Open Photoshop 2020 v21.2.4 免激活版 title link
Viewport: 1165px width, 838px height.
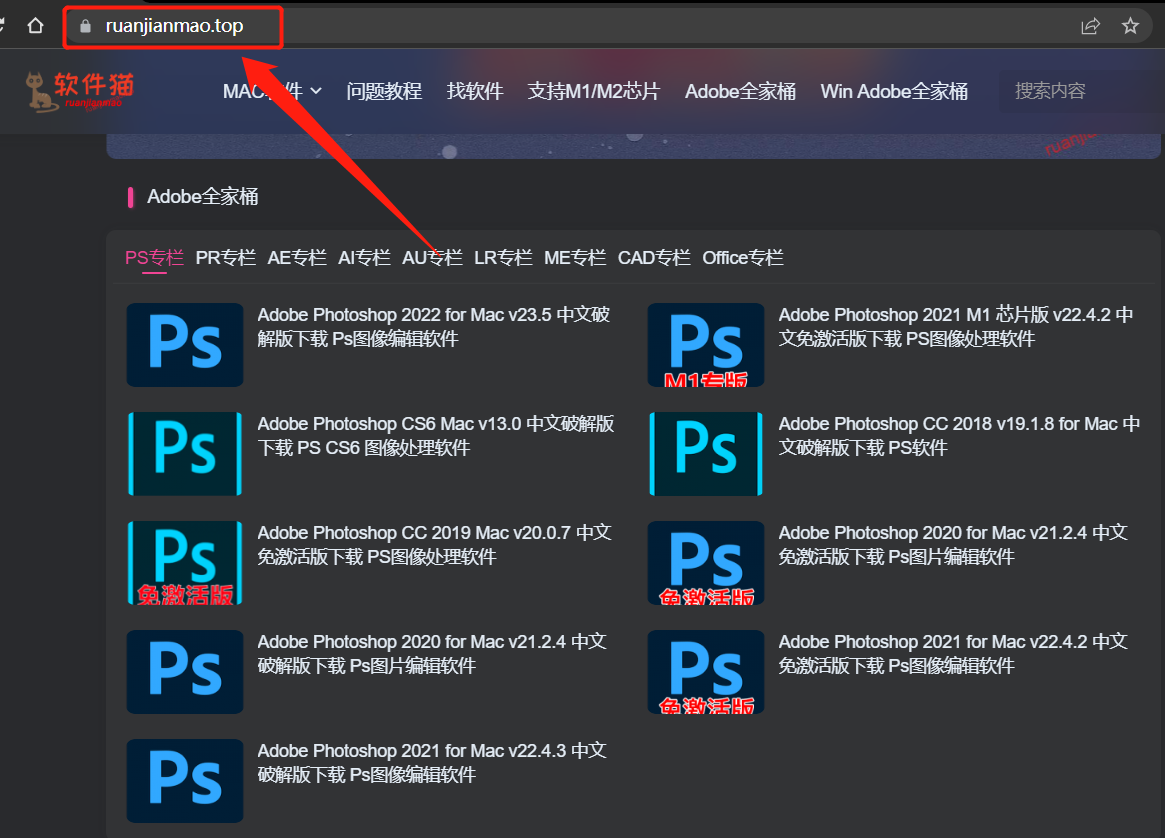click(x=953, y=545)
